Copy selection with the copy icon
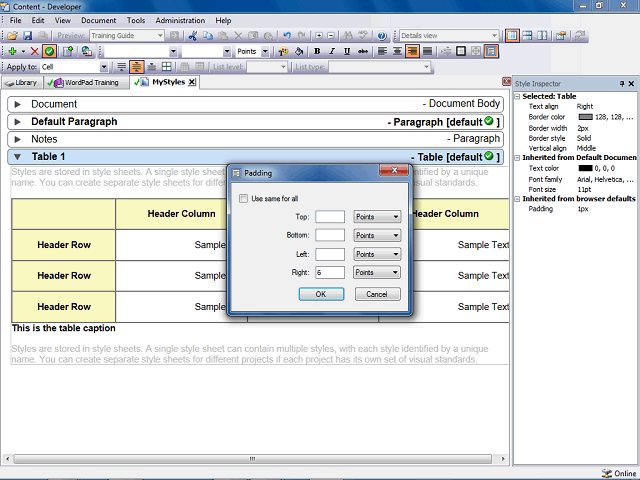 pos(208,36)
